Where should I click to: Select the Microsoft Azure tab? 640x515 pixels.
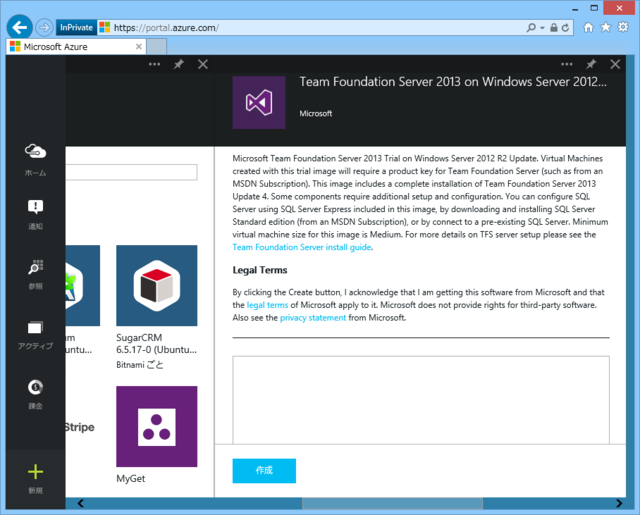(76, 47)
